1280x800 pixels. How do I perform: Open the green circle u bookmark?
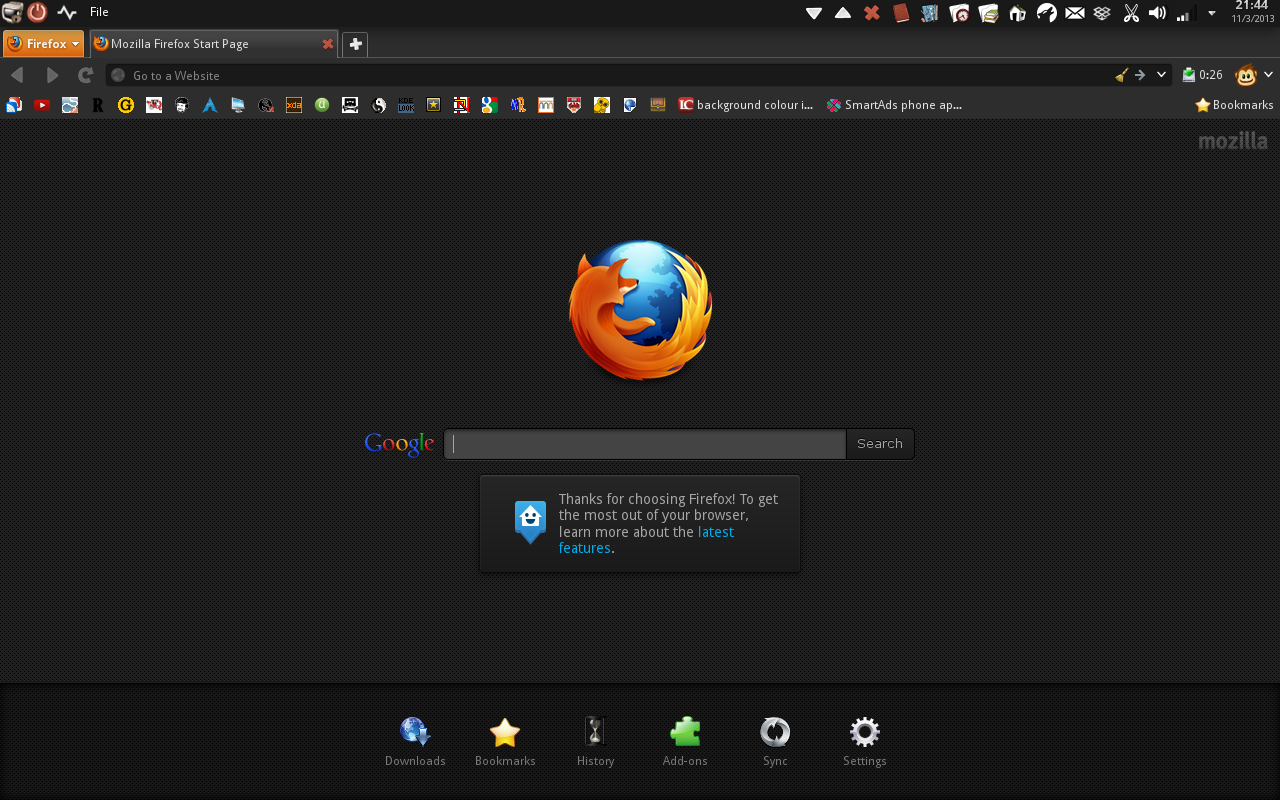coord(322,104)
